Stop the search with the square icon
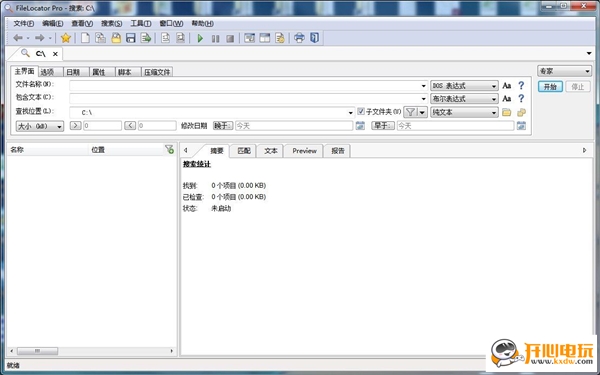This screenshot has width=600, height=375. click(x=230, y=38)
